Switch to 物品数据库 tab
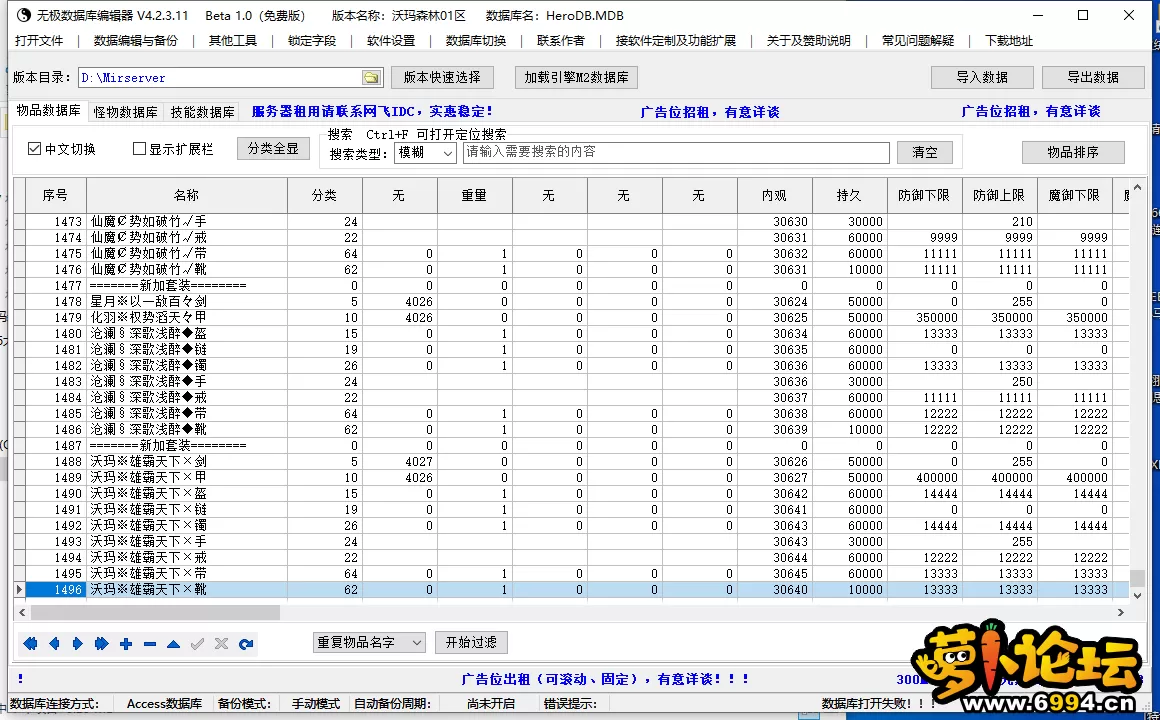 (x=49, y=110)
